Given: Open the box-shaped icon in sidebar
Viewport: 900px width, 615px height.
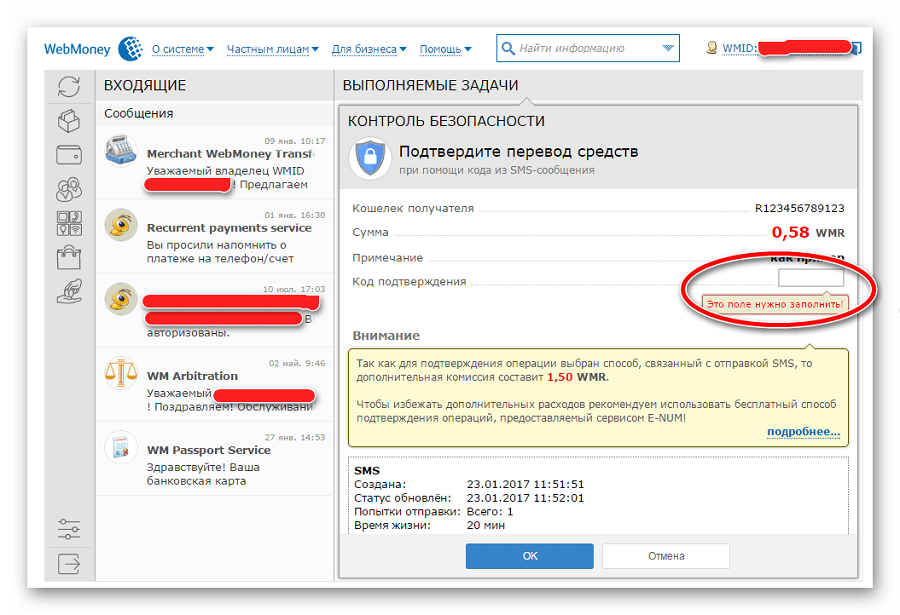Looking at the screenshot, I should [69, 121].
